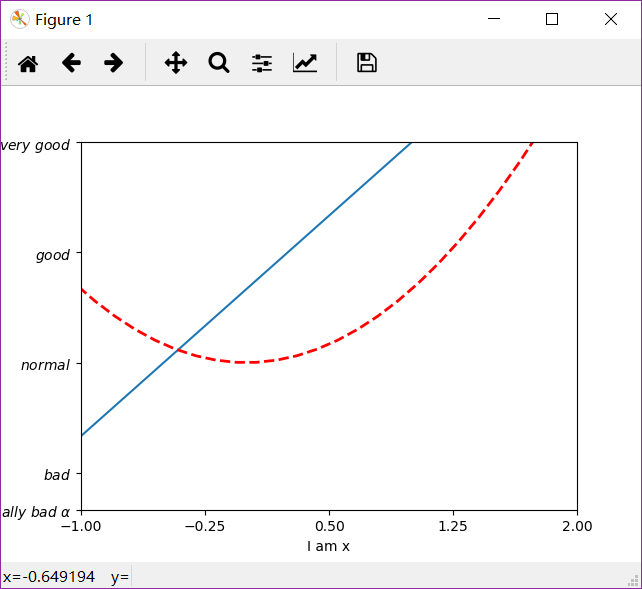Click the x=-0.649194 coordinate readout in the status bar

(49, 577)
